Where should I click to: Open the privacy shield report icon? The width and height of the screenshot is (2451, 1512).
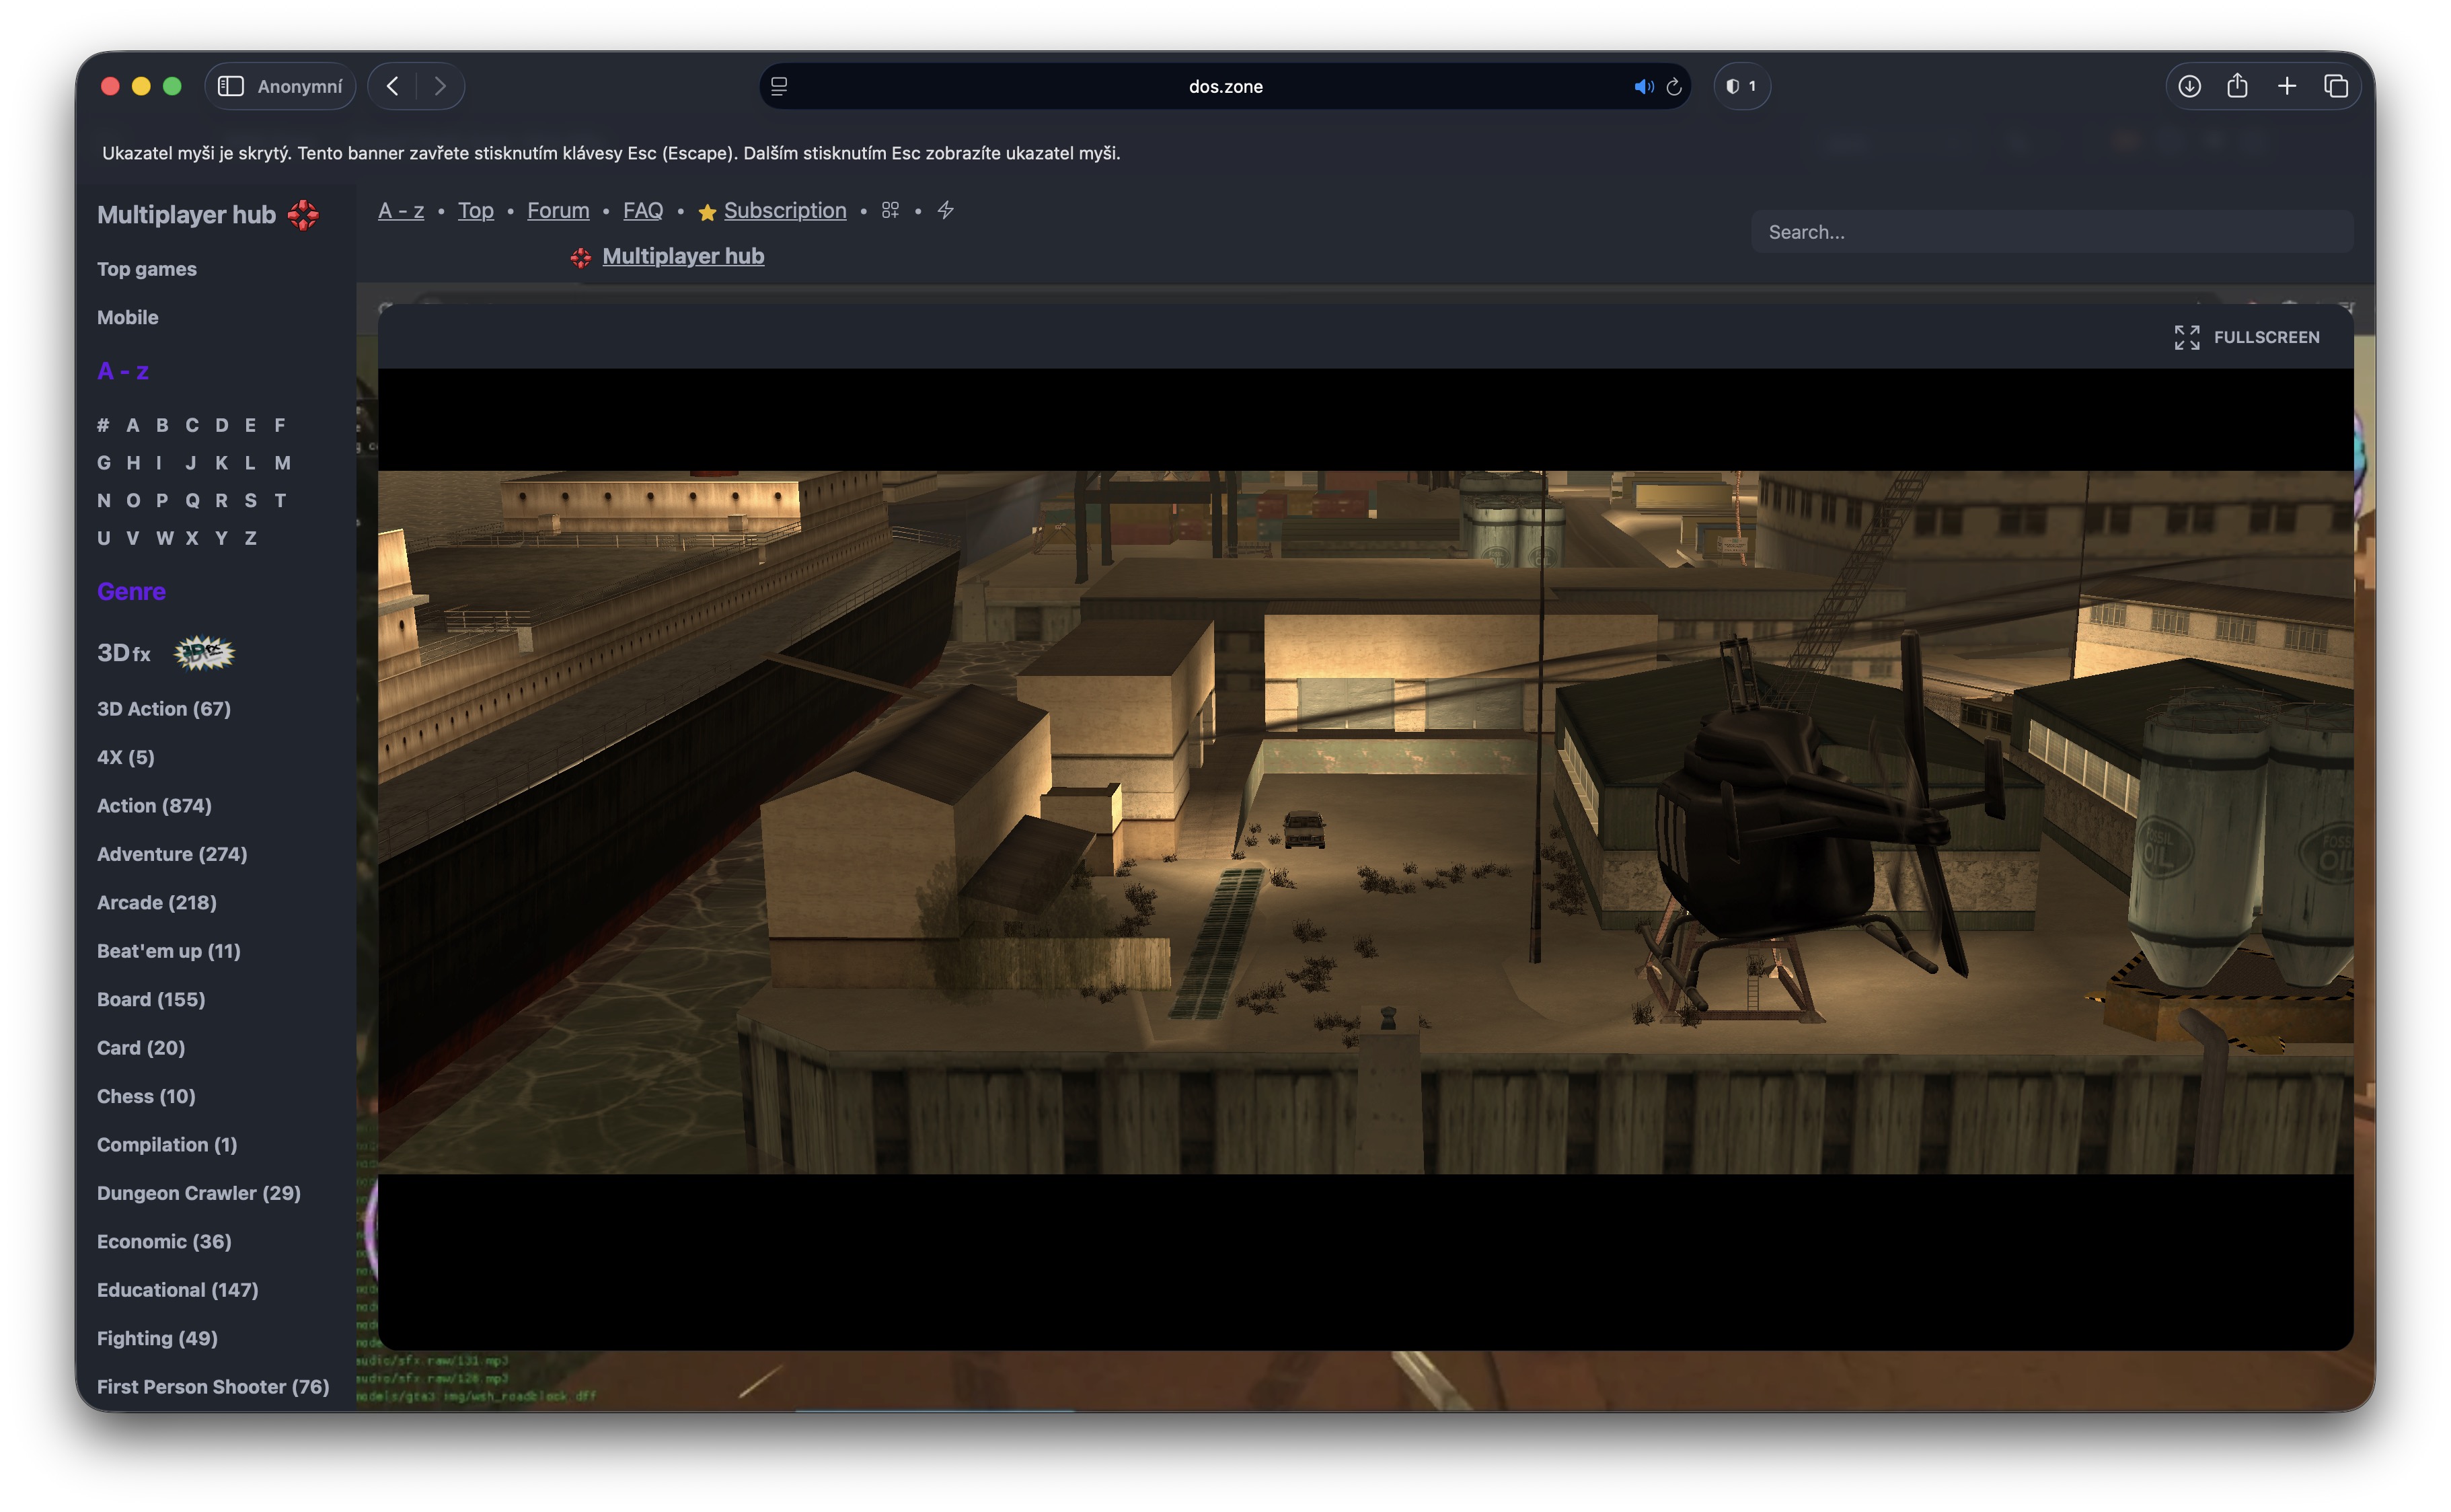tap(1740, 86)
